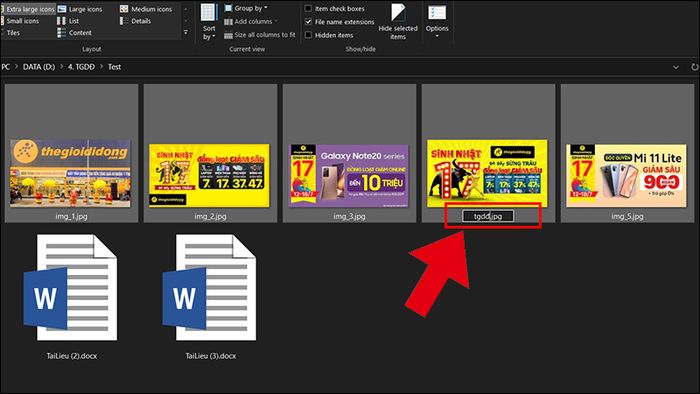Click the tgdd.jpg rename text field
Image resolution: width=700 pixels, height=394 pixels.
tap(488, 216)
